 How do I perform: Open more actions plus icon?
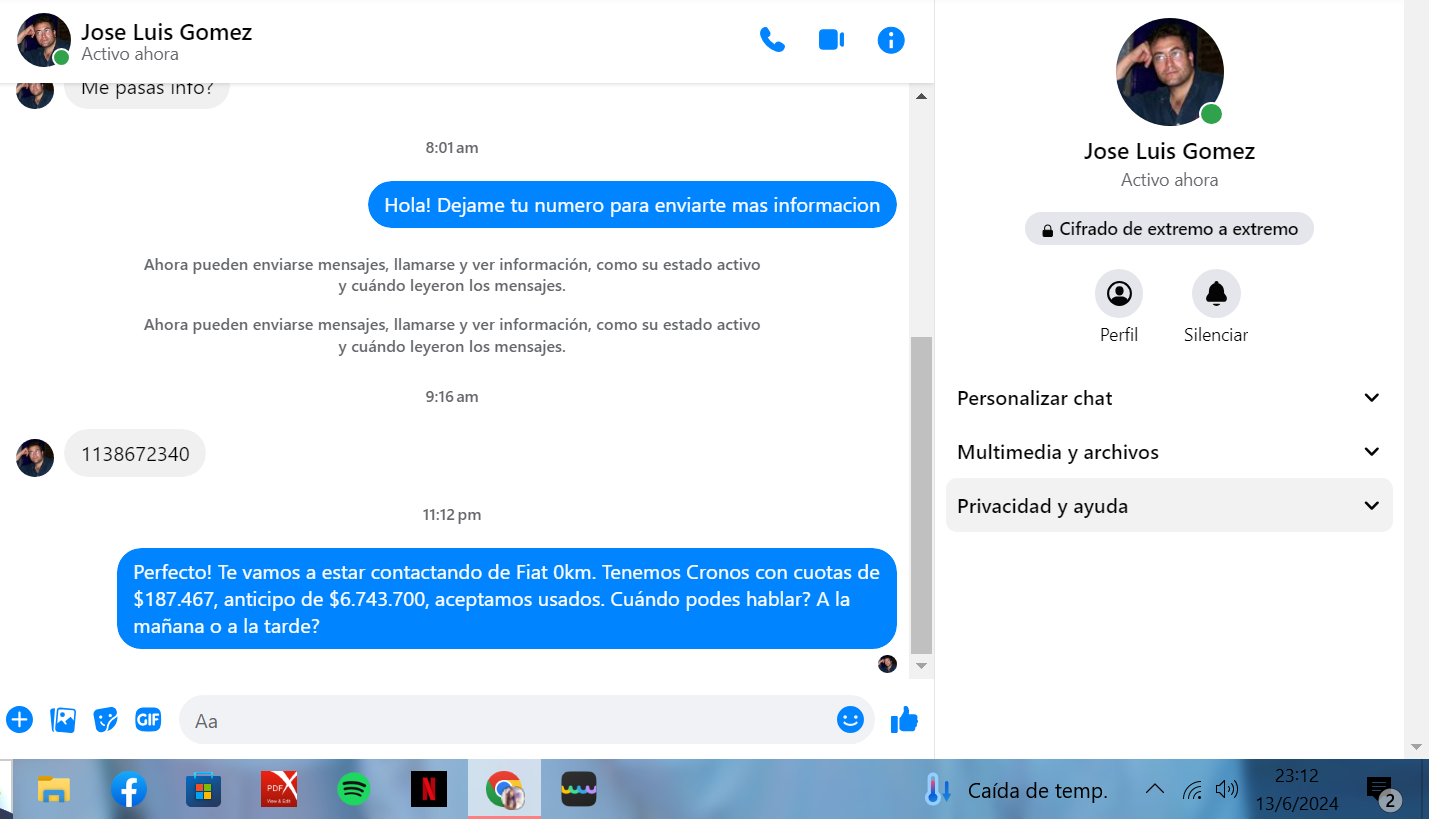pos(19,719)
